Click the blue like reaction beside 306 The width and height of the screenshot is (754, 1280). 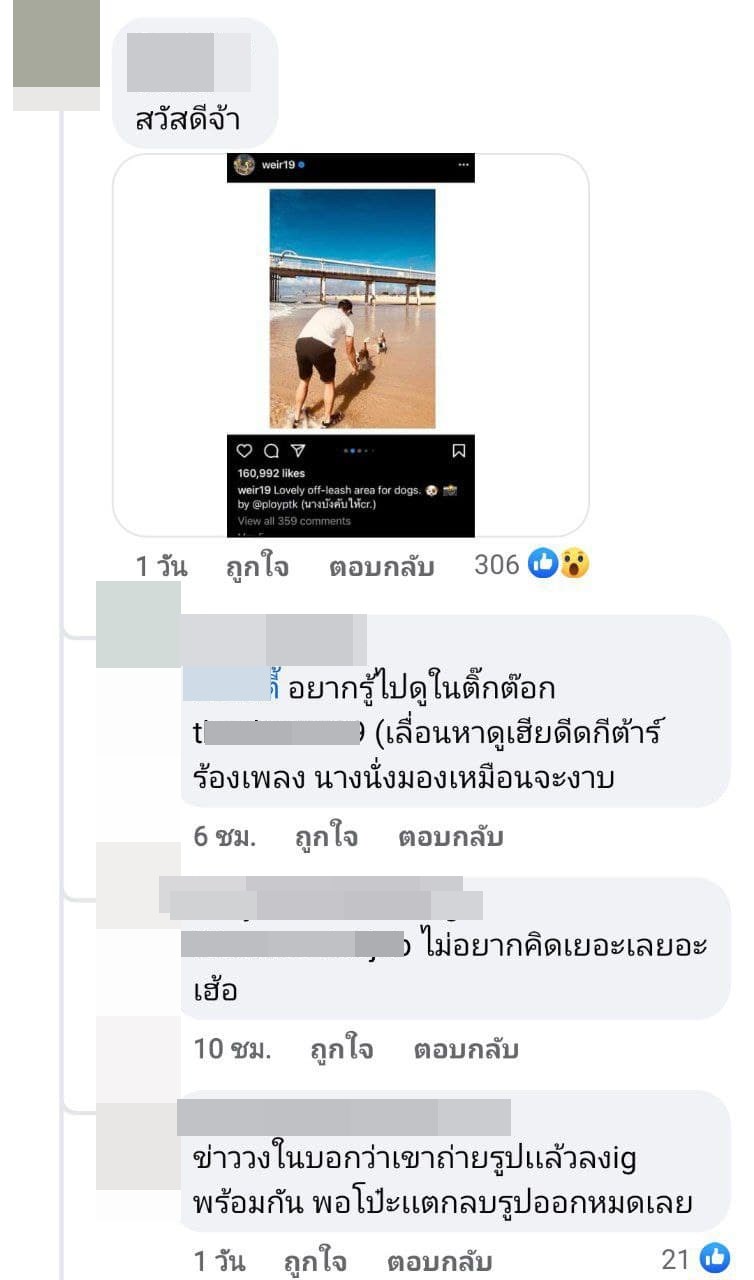tap(541, 565)
